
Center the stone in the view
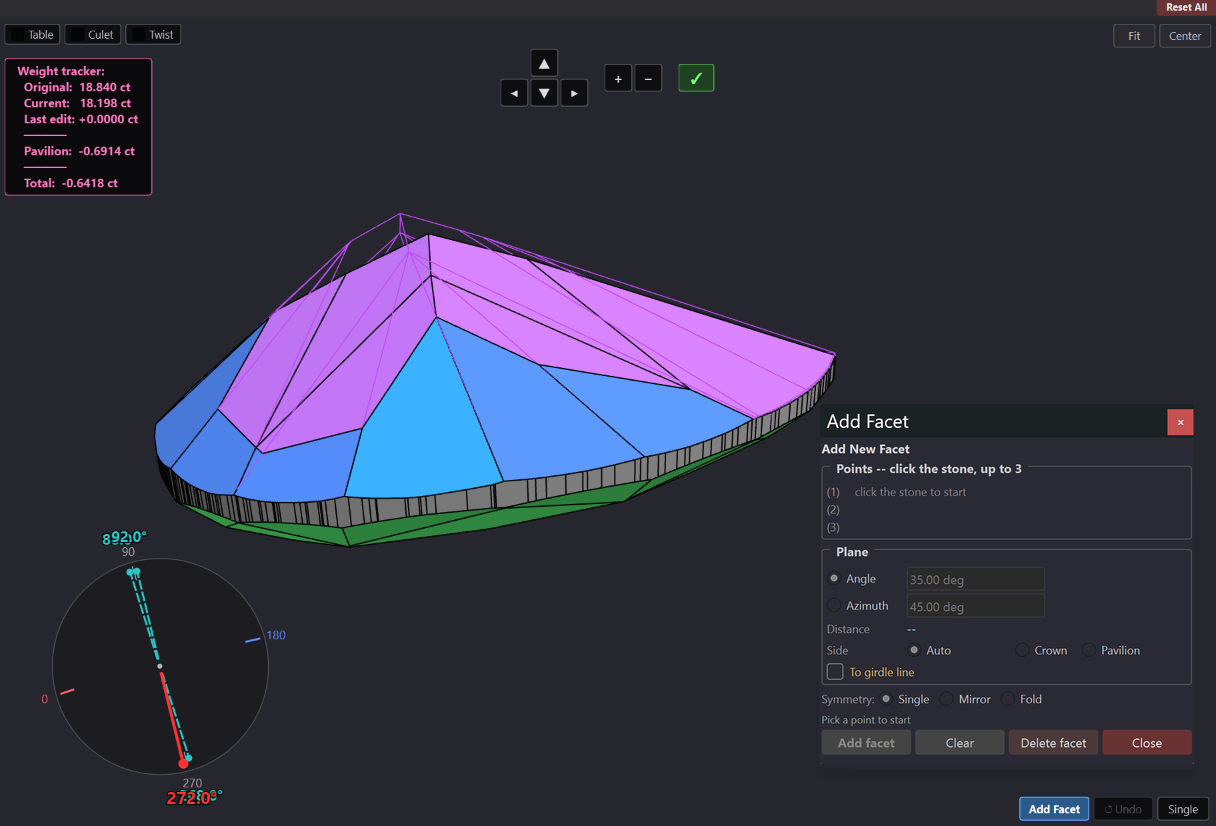coord(1185,35)
